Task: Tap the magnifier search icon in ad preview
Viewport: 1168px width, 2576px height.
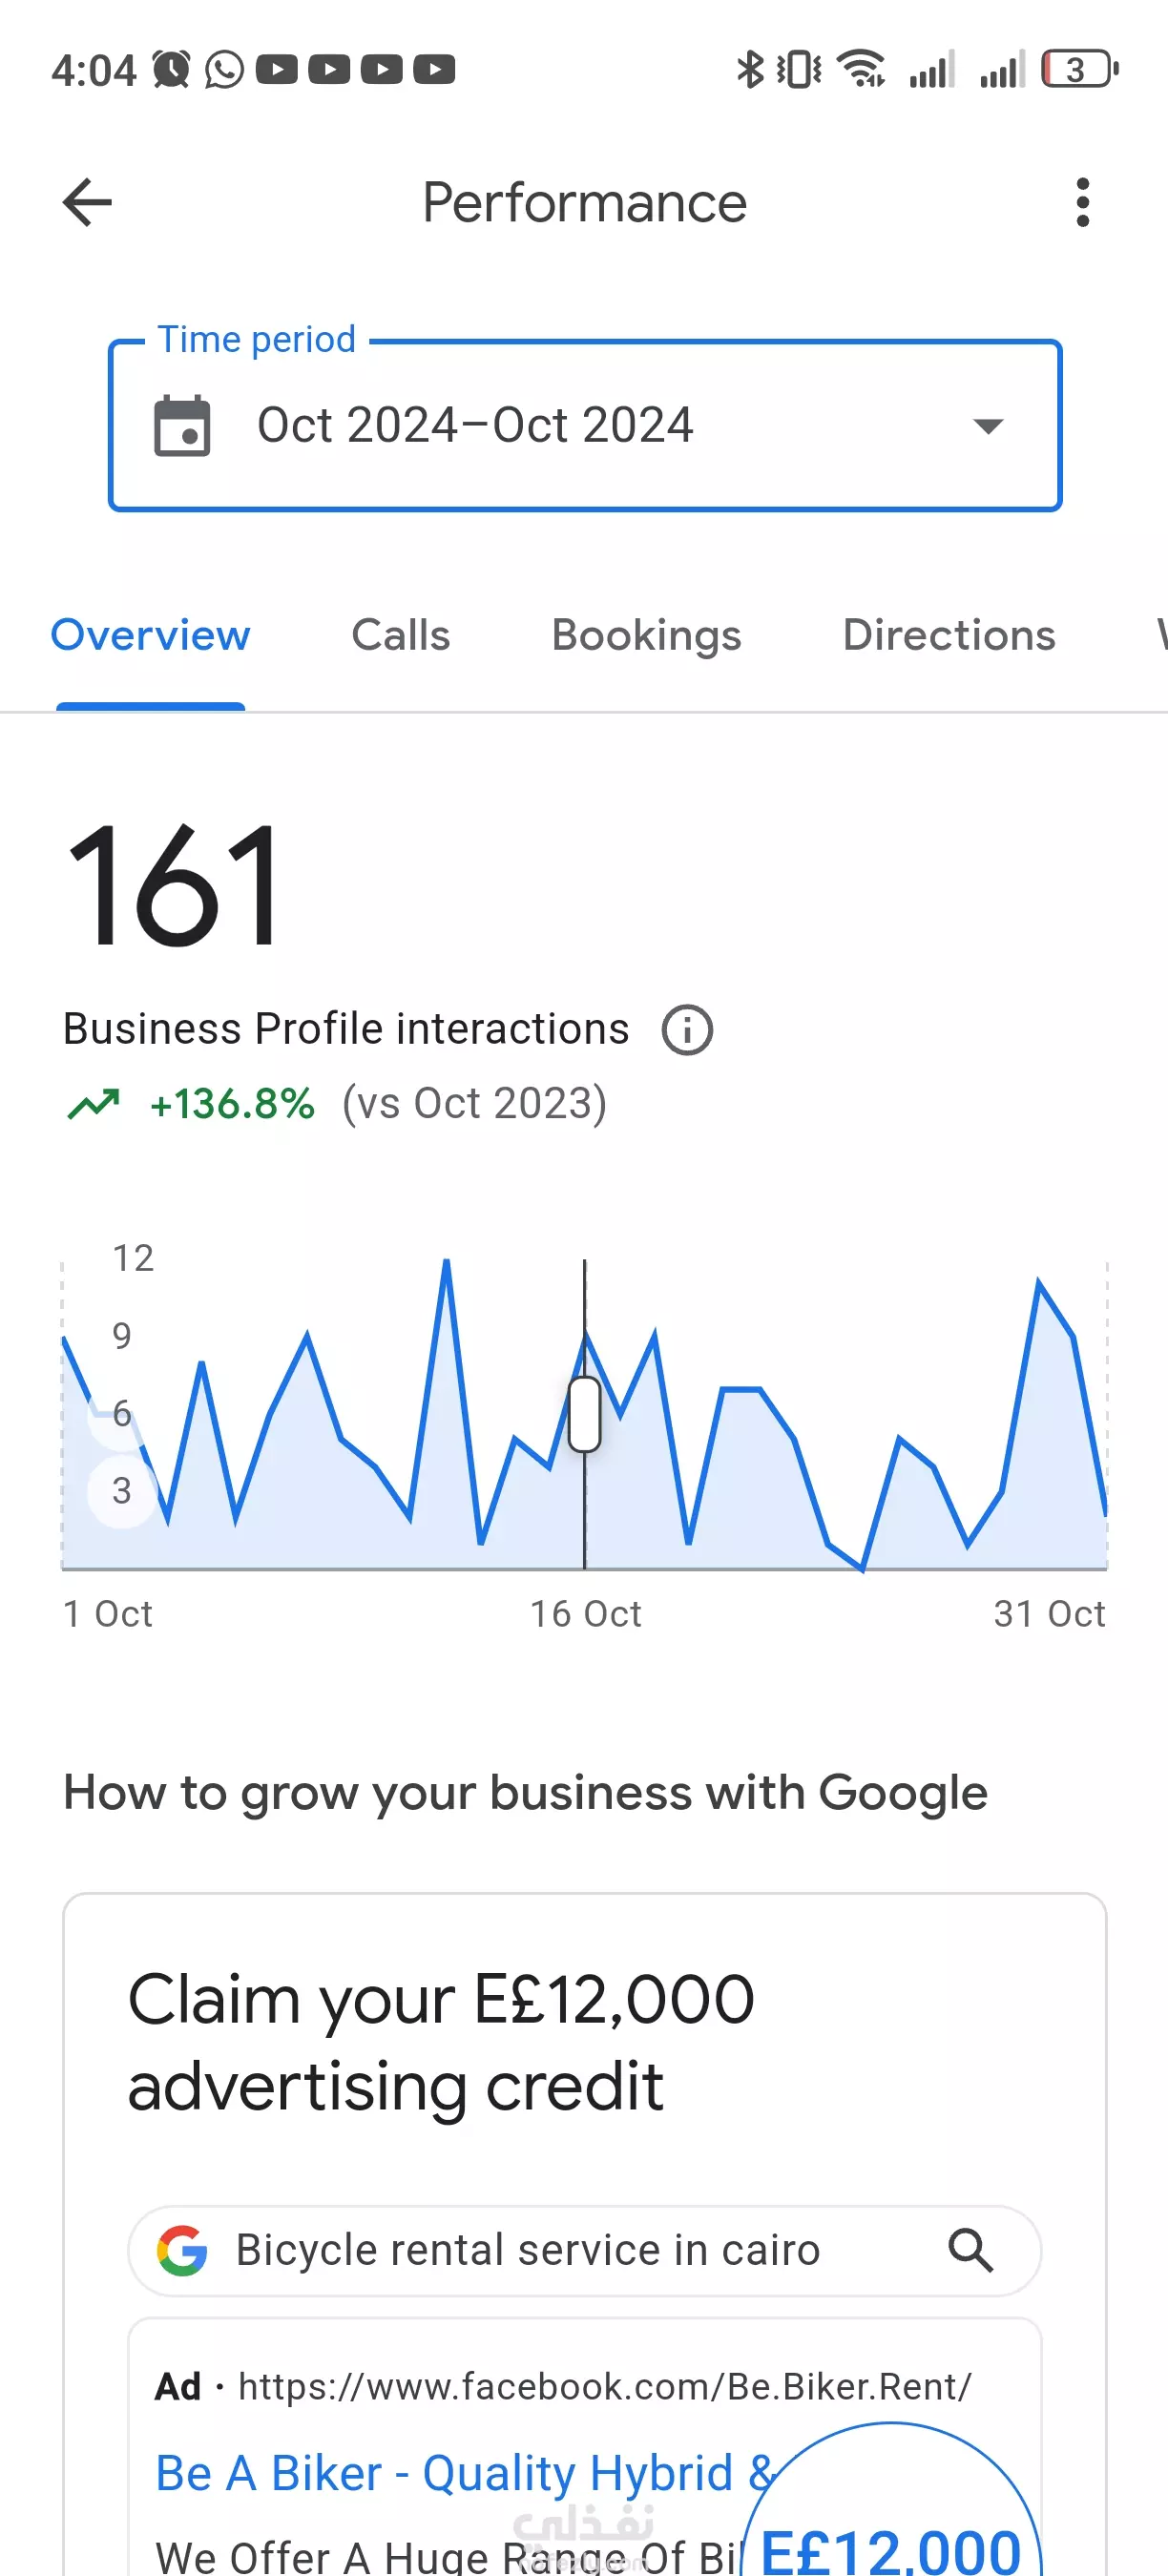Action: (970, 2251)
